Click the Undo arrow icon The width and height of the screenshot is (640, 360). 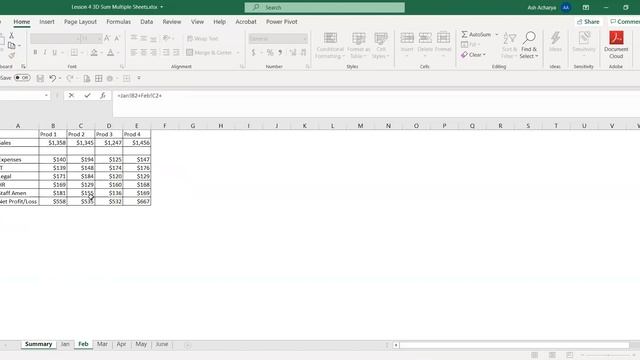(x=52, y=78)
